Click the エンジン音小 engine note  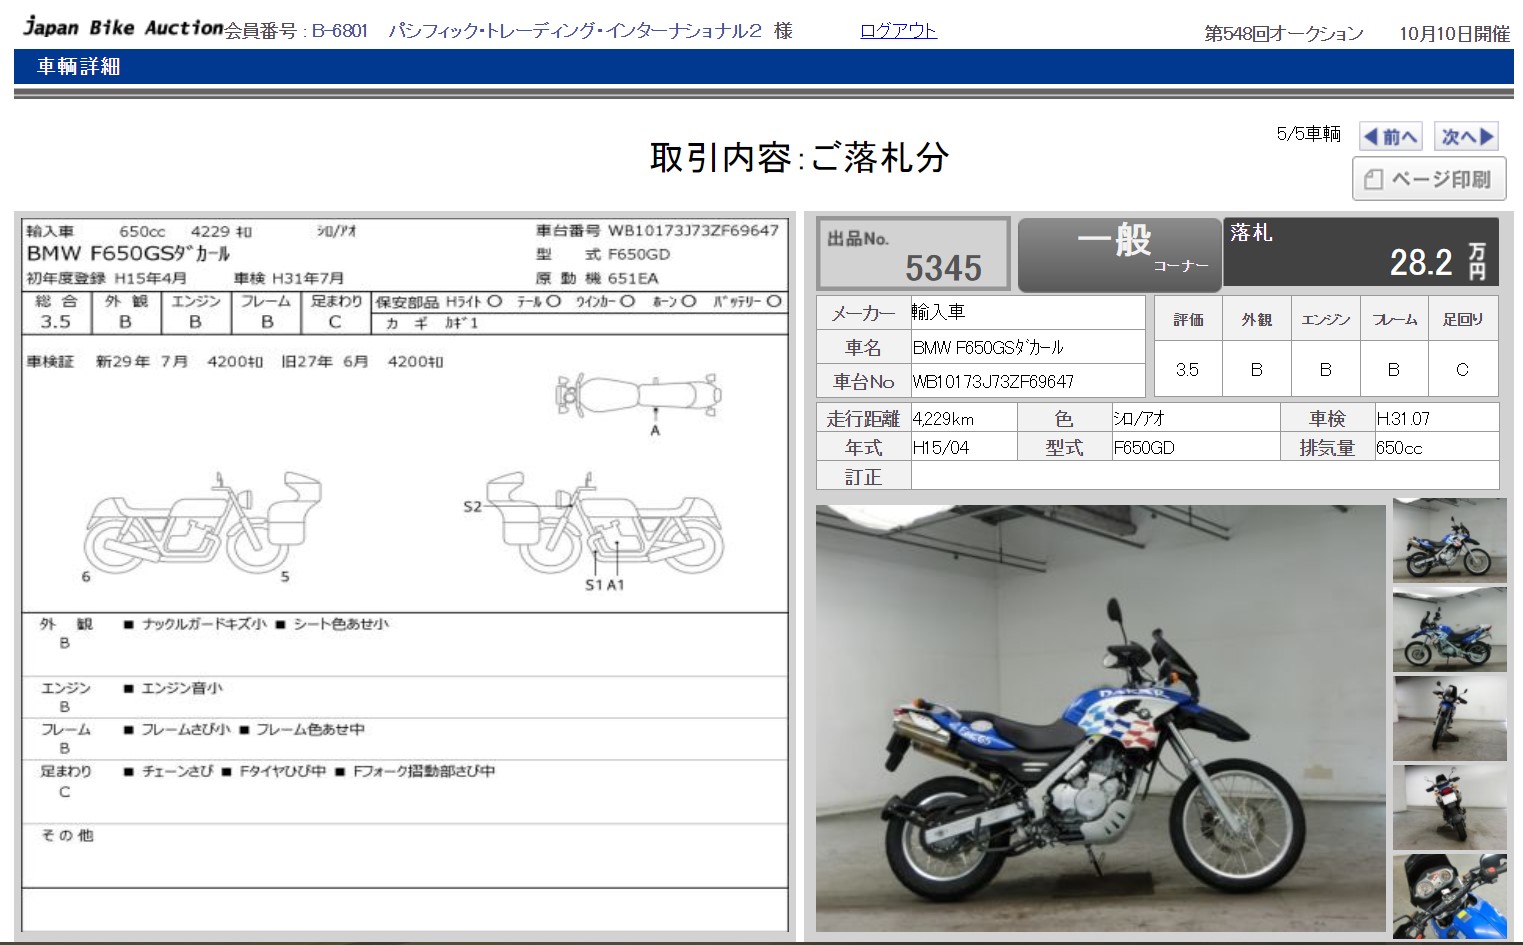(x=182, y=688)
